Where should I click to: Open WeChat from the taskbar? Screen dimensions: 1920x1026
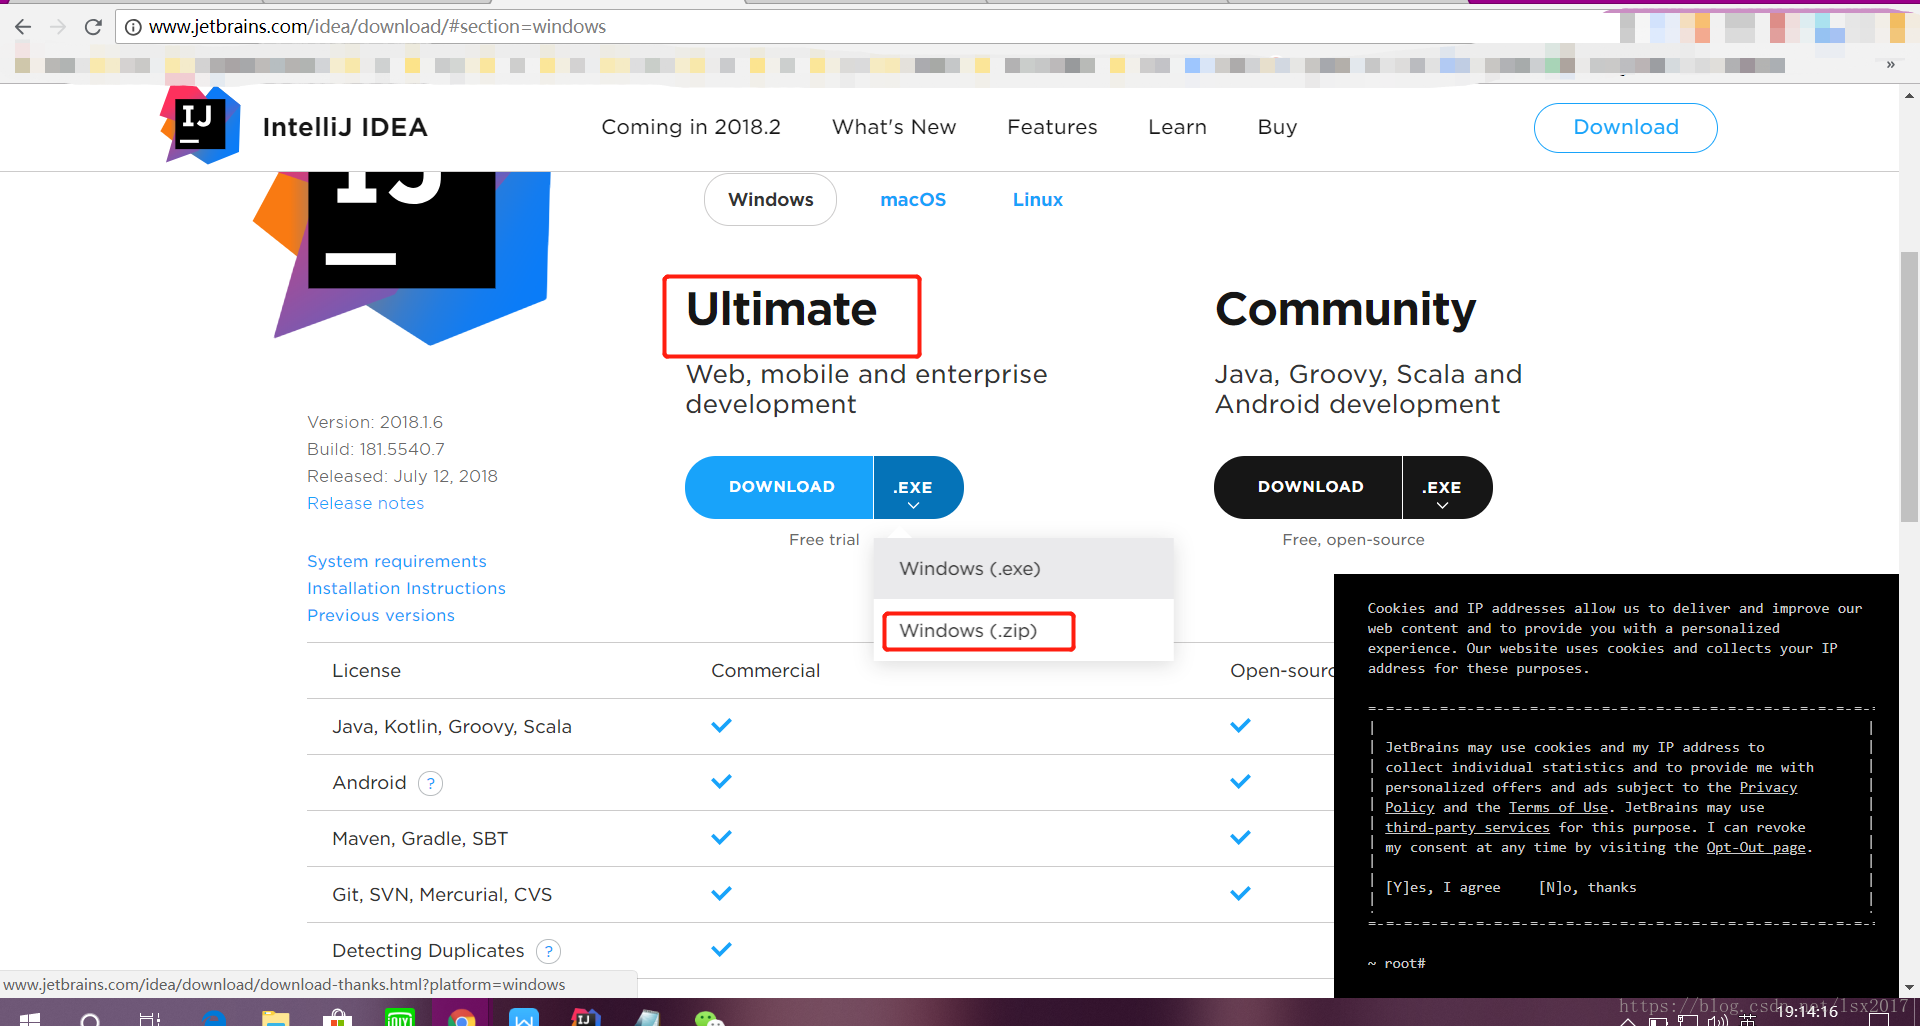click(709, 1018)
